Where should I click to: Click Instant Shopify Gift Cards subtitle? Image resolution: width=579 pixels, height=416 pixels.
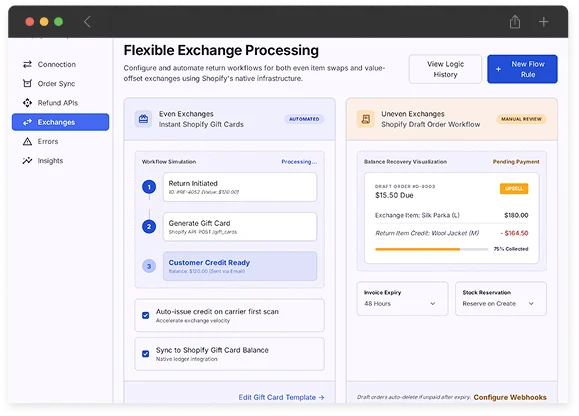point(201,124)
